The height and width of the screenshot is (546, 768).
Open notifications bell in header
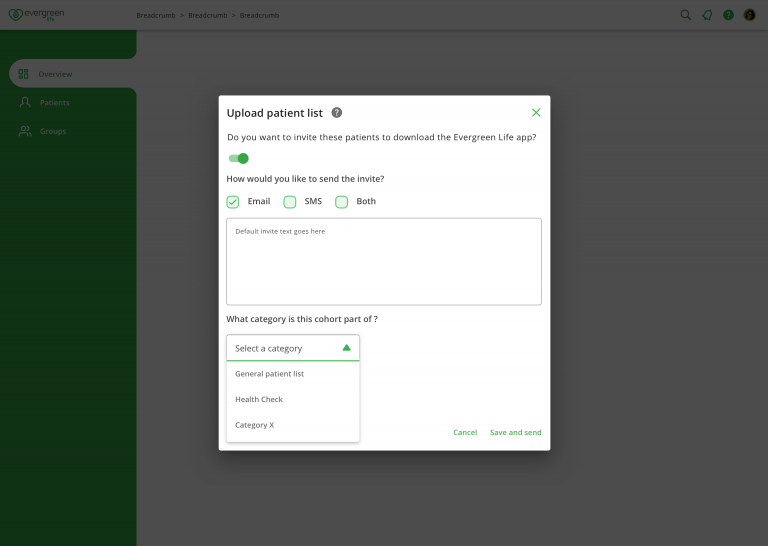click(707, 15)
